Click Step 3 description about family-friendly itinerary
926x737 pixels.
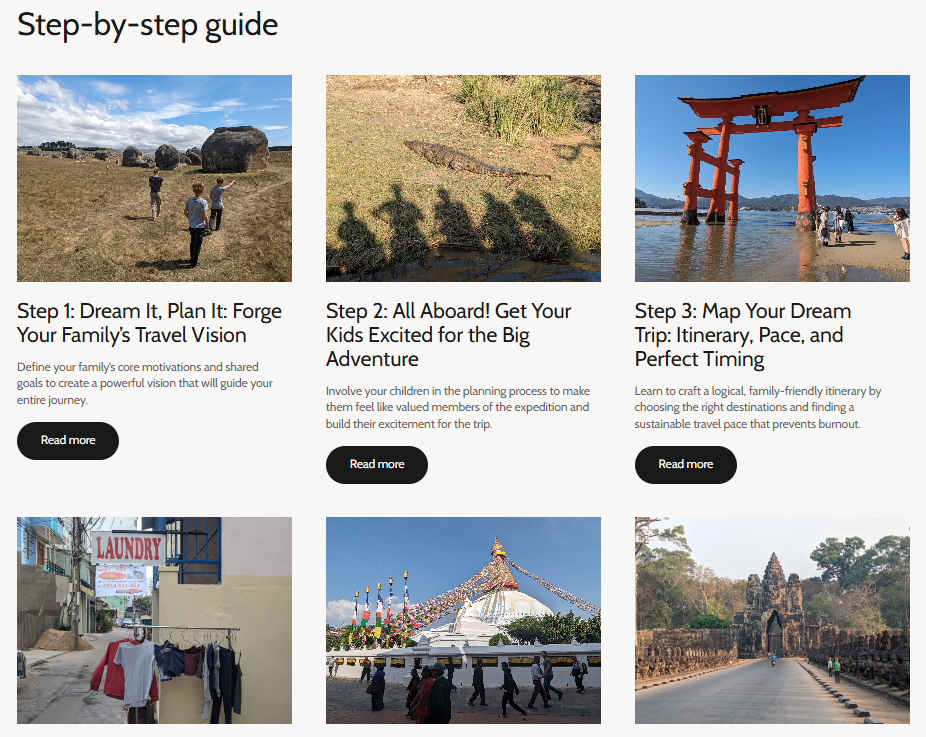click(757, 408)
